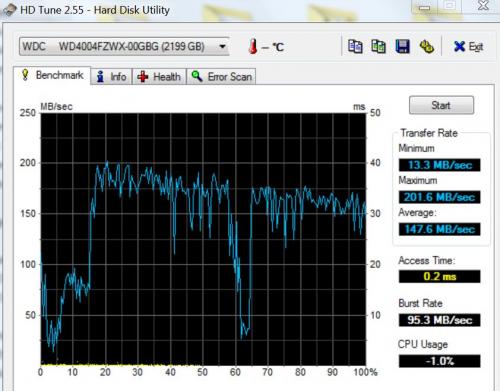
Task: Click the HD Tune title bar app icon
Action: 9,10
